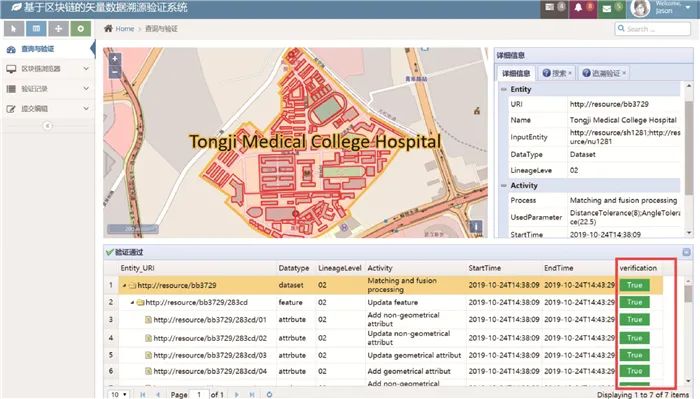This screenshot has height=399, width=700.
Task: Click the page number input field
Action: 199,395
